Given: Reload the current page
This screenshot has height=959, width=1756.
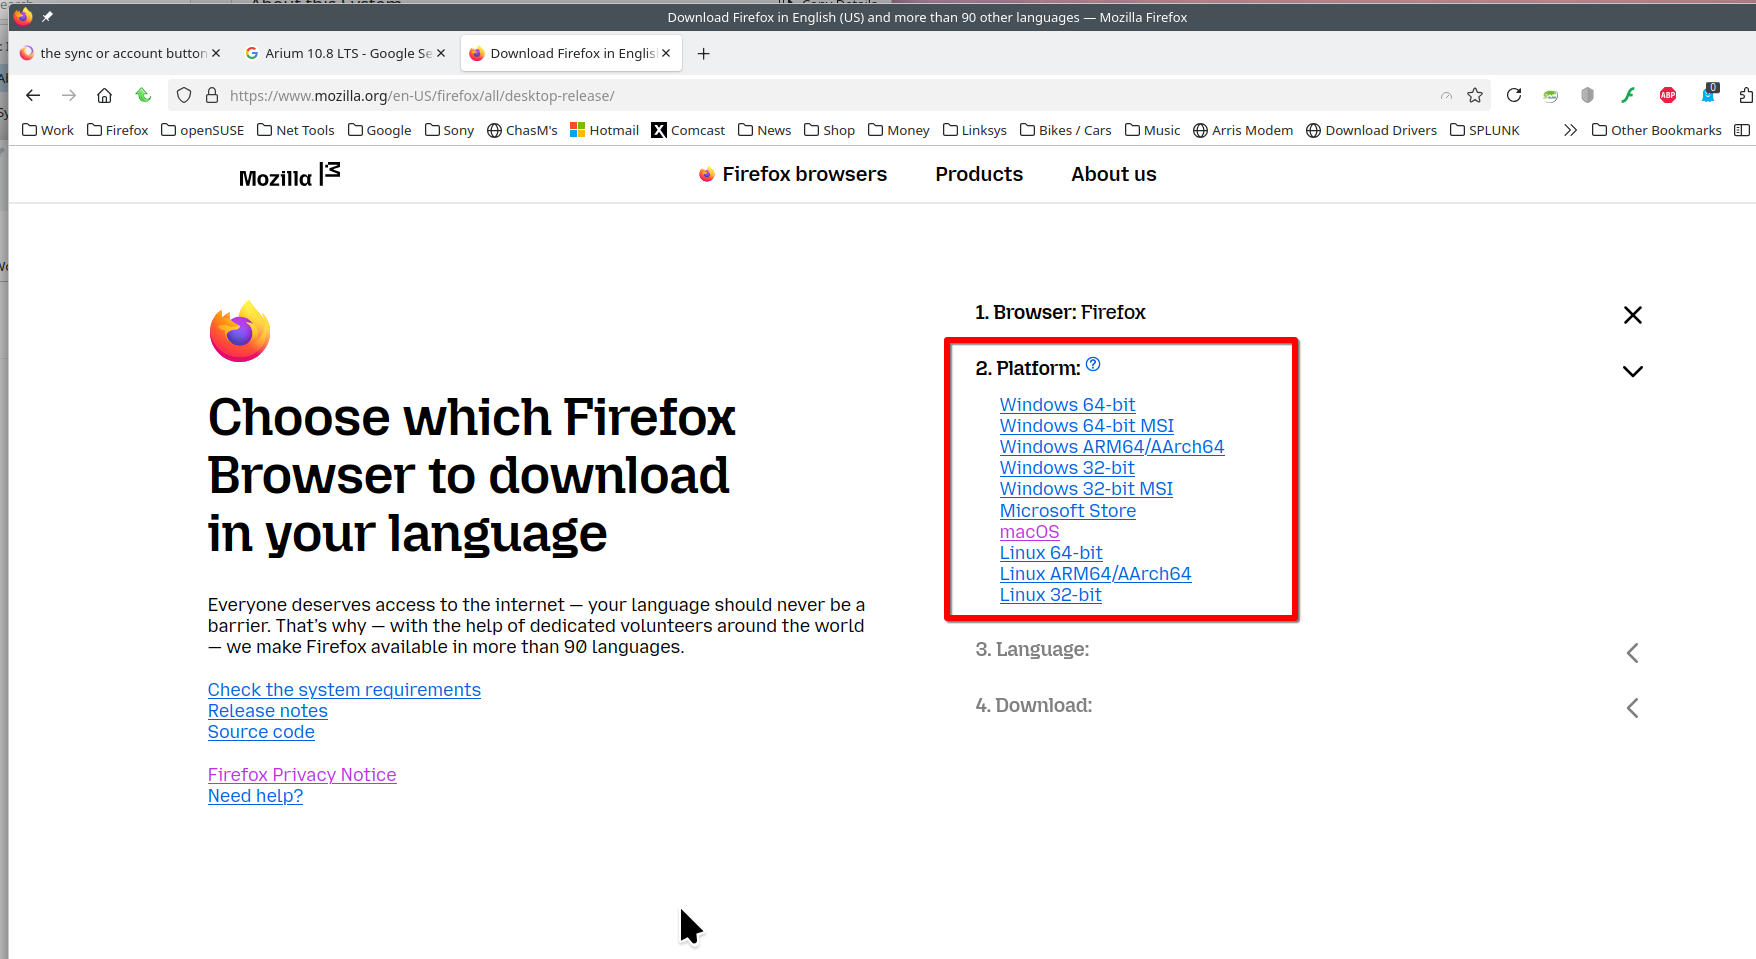Looking at the screenshot, I should tap(1514, 95).
